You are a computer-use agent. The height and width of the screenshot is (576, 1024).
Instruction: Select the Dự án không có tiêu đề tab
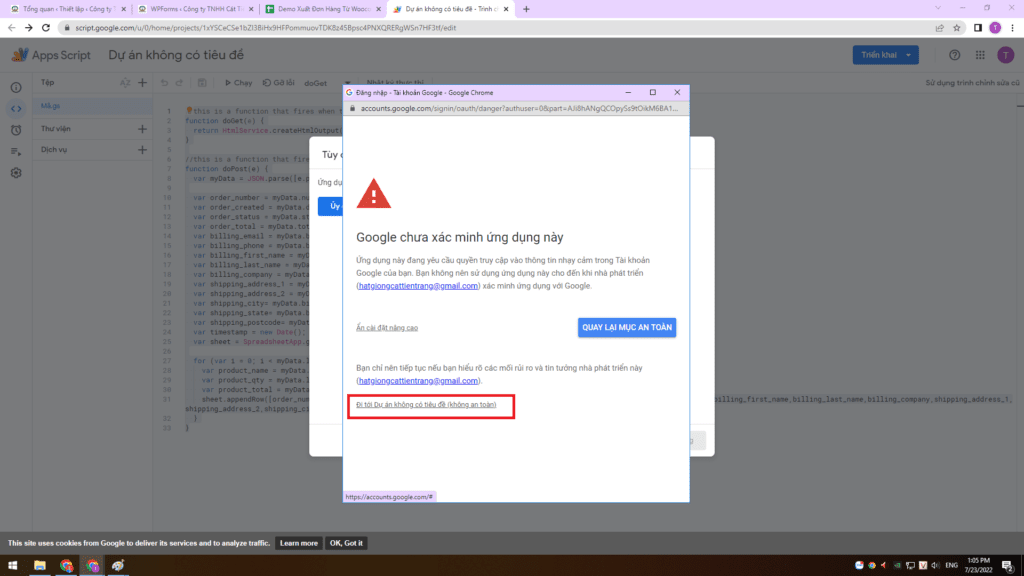(449, 9)
